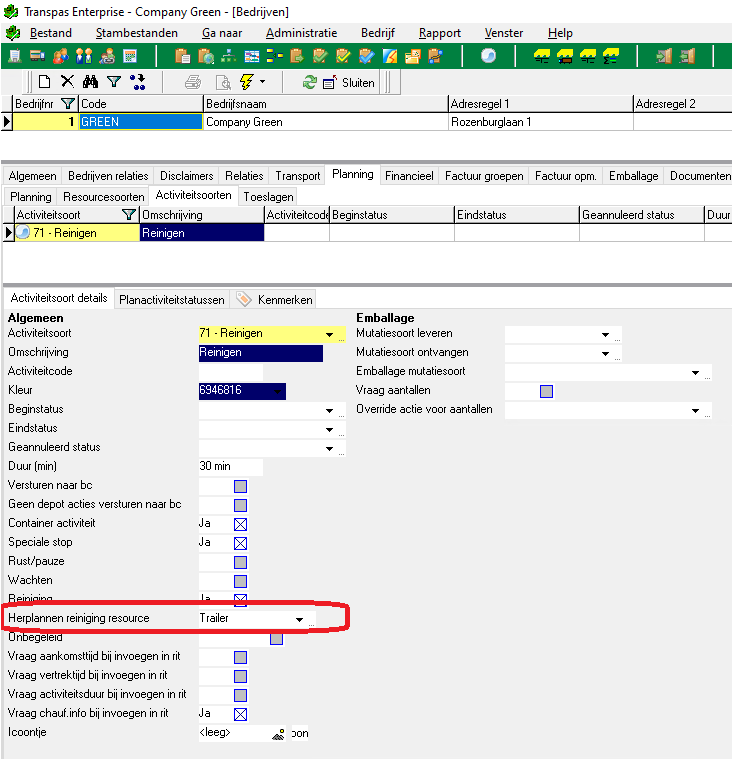The height and width of the screenshot is (760, 733).
Task: Click the funnel filter icon in the toolbar
Action: click(x=113, y=82)
